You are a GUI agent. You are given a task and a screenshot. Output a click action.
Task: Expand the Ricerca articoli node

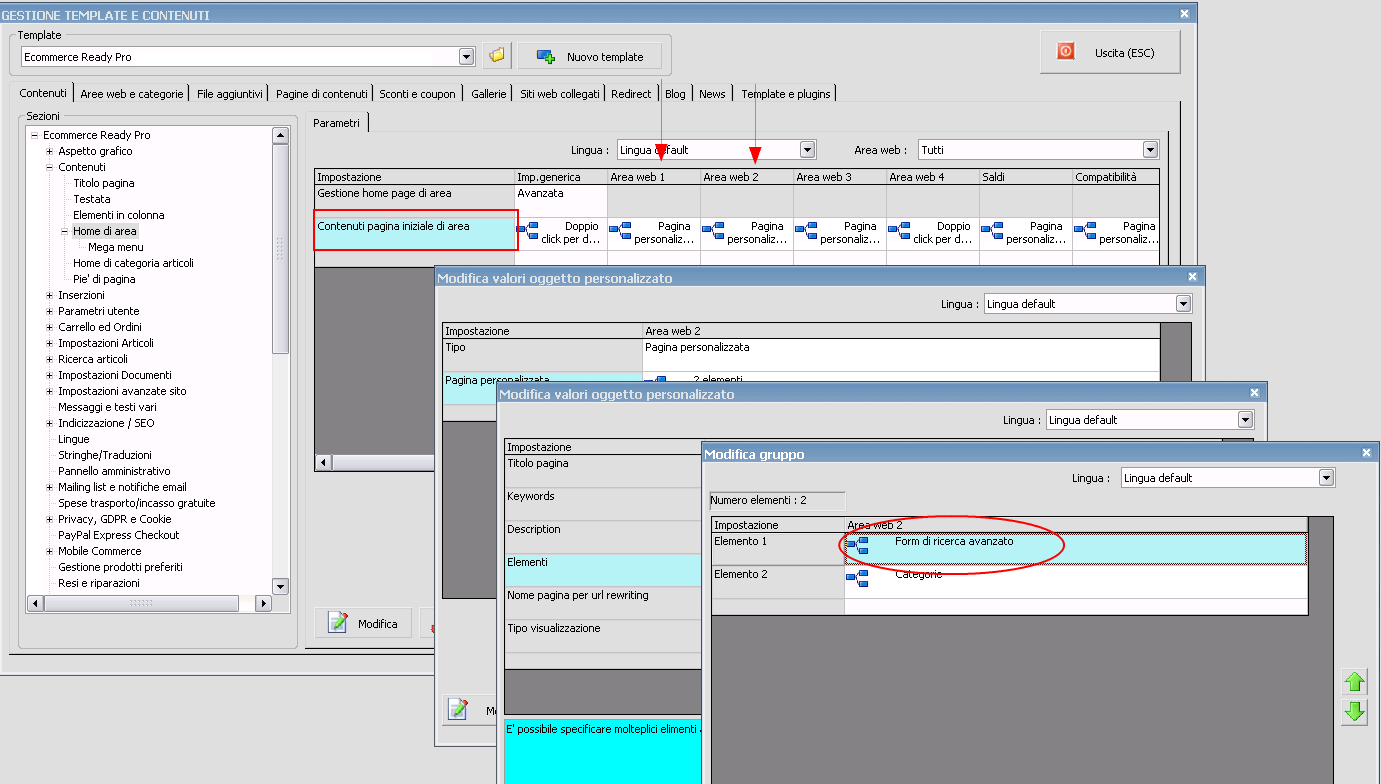coord(50,359)
